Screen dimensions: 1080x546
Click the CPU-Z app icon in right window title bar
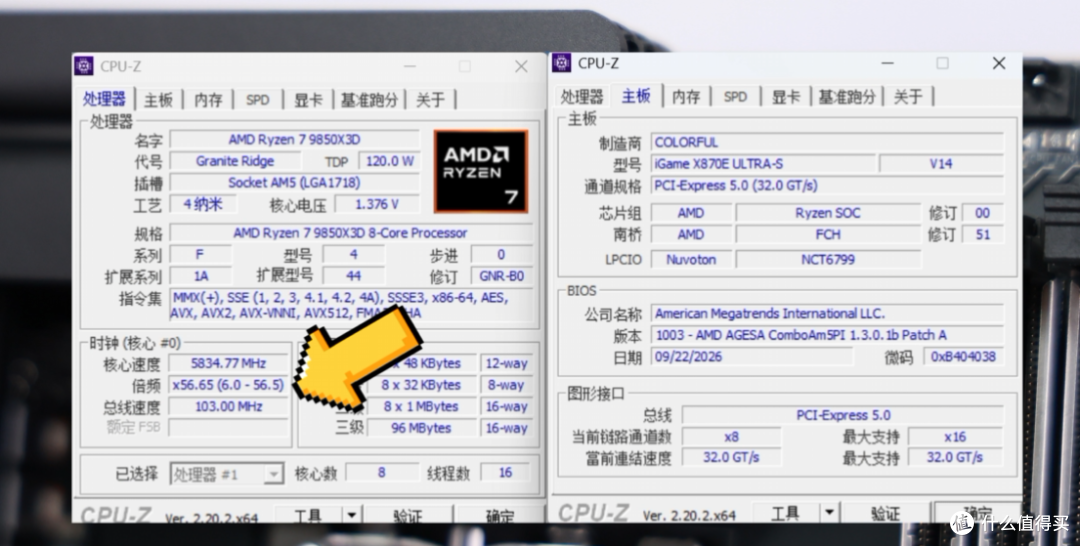point(561,63)
